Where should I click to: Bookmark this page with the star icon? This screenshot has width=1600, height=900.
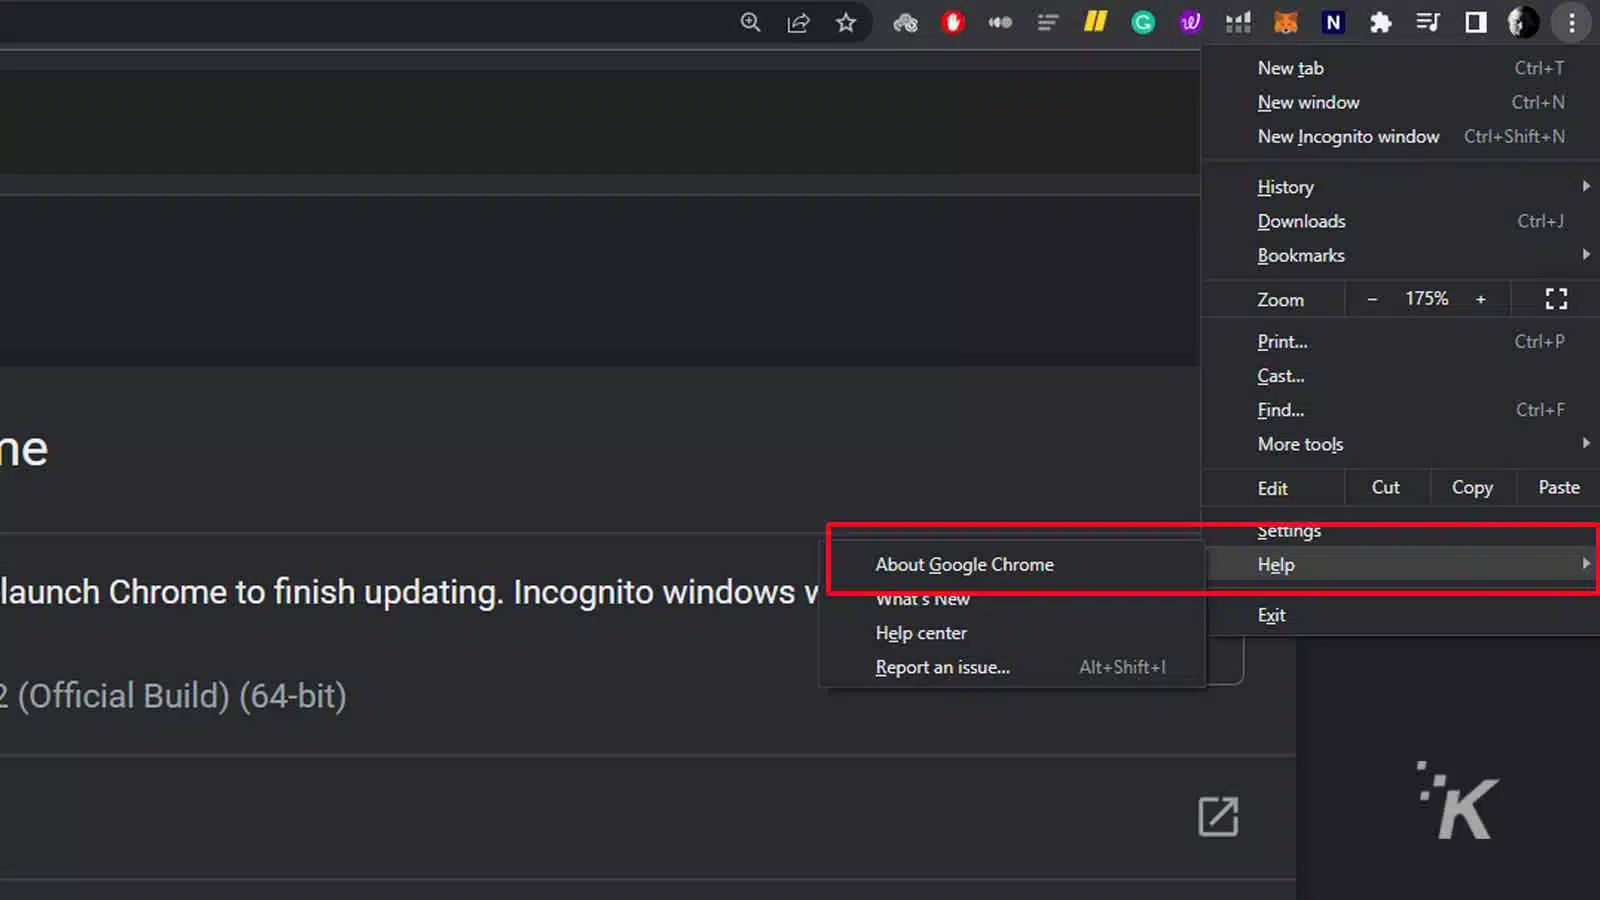point(847,22)
